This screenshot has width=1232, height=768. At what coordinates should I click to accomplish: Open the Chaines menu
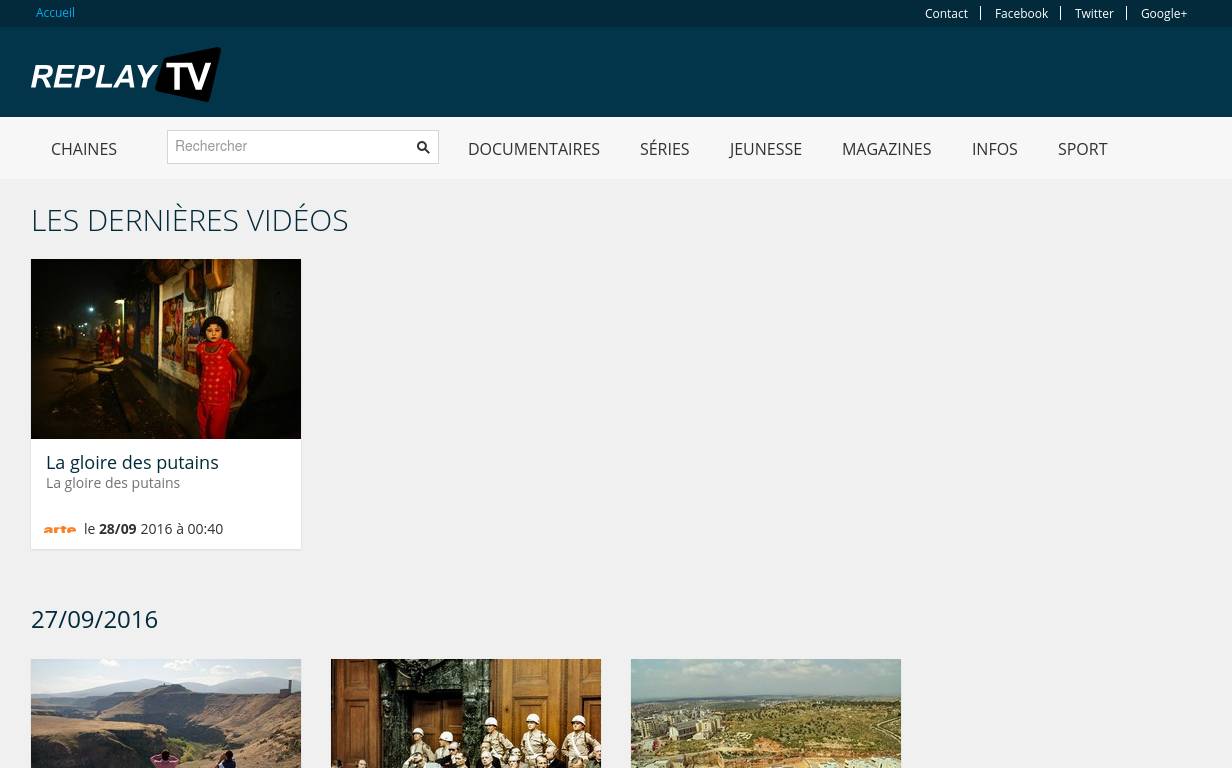(84, 149)
